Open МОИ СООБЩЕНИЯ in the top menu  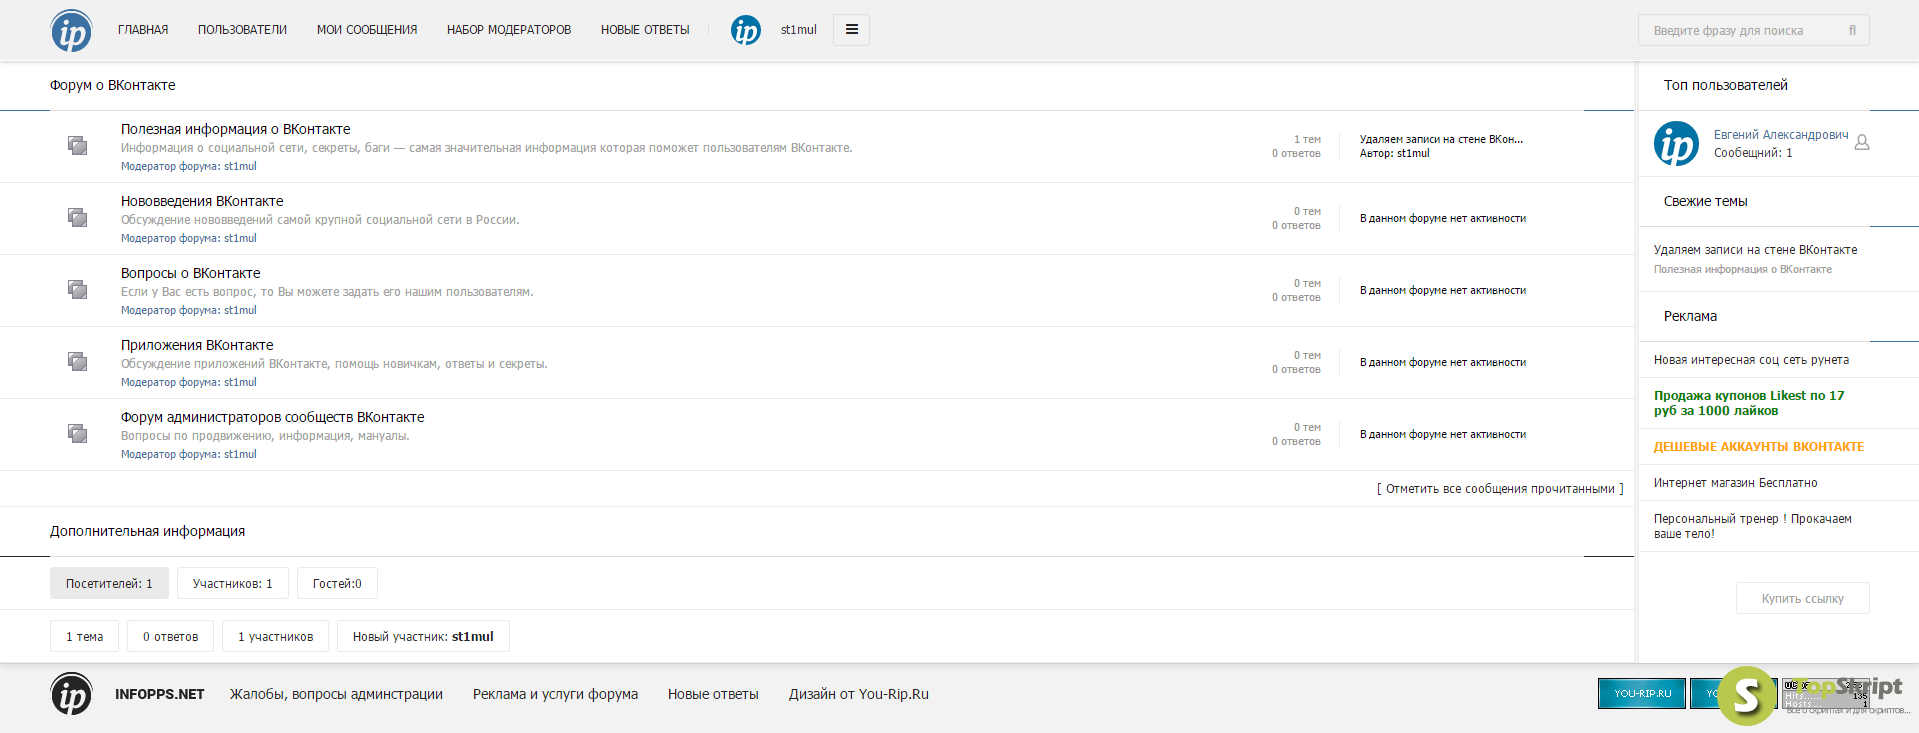pos(367,30)
